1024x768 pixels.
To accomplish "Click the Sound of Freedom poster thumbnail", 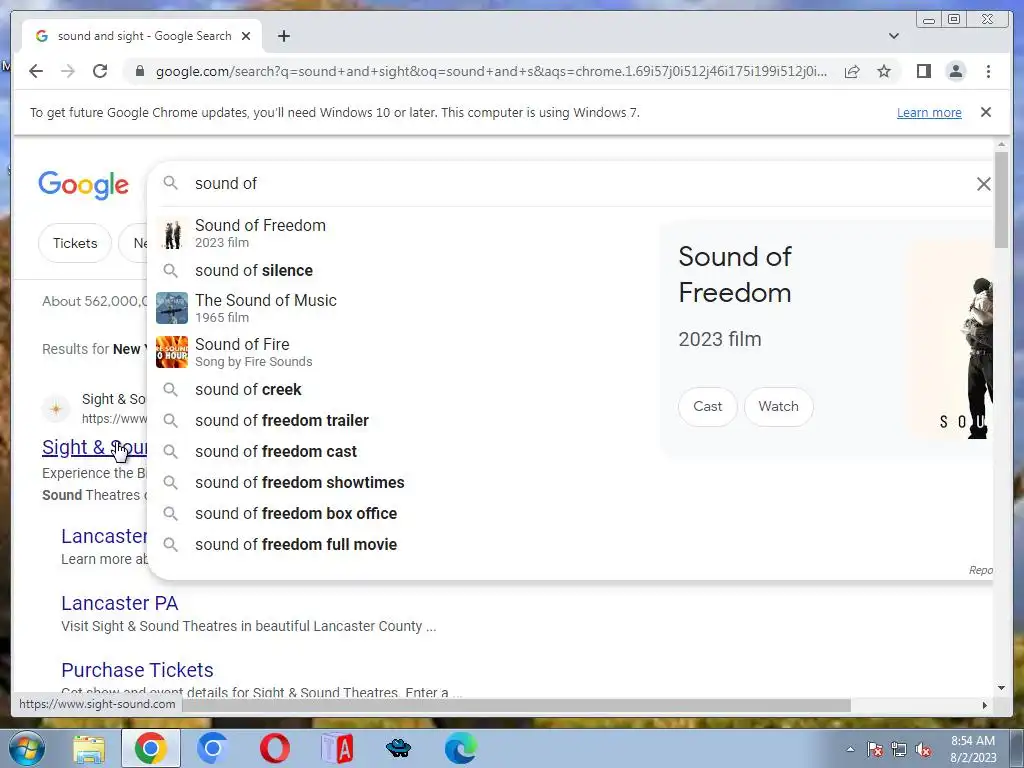I will point(172,234).
